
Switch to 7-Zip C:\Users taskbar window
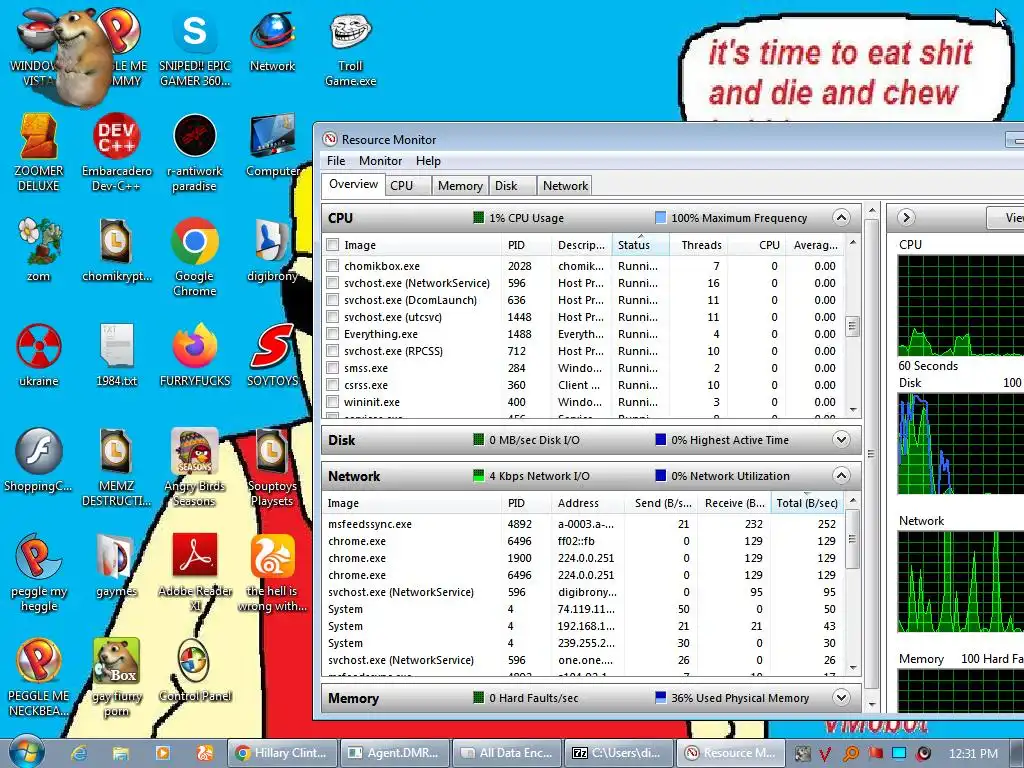point(619,753)
